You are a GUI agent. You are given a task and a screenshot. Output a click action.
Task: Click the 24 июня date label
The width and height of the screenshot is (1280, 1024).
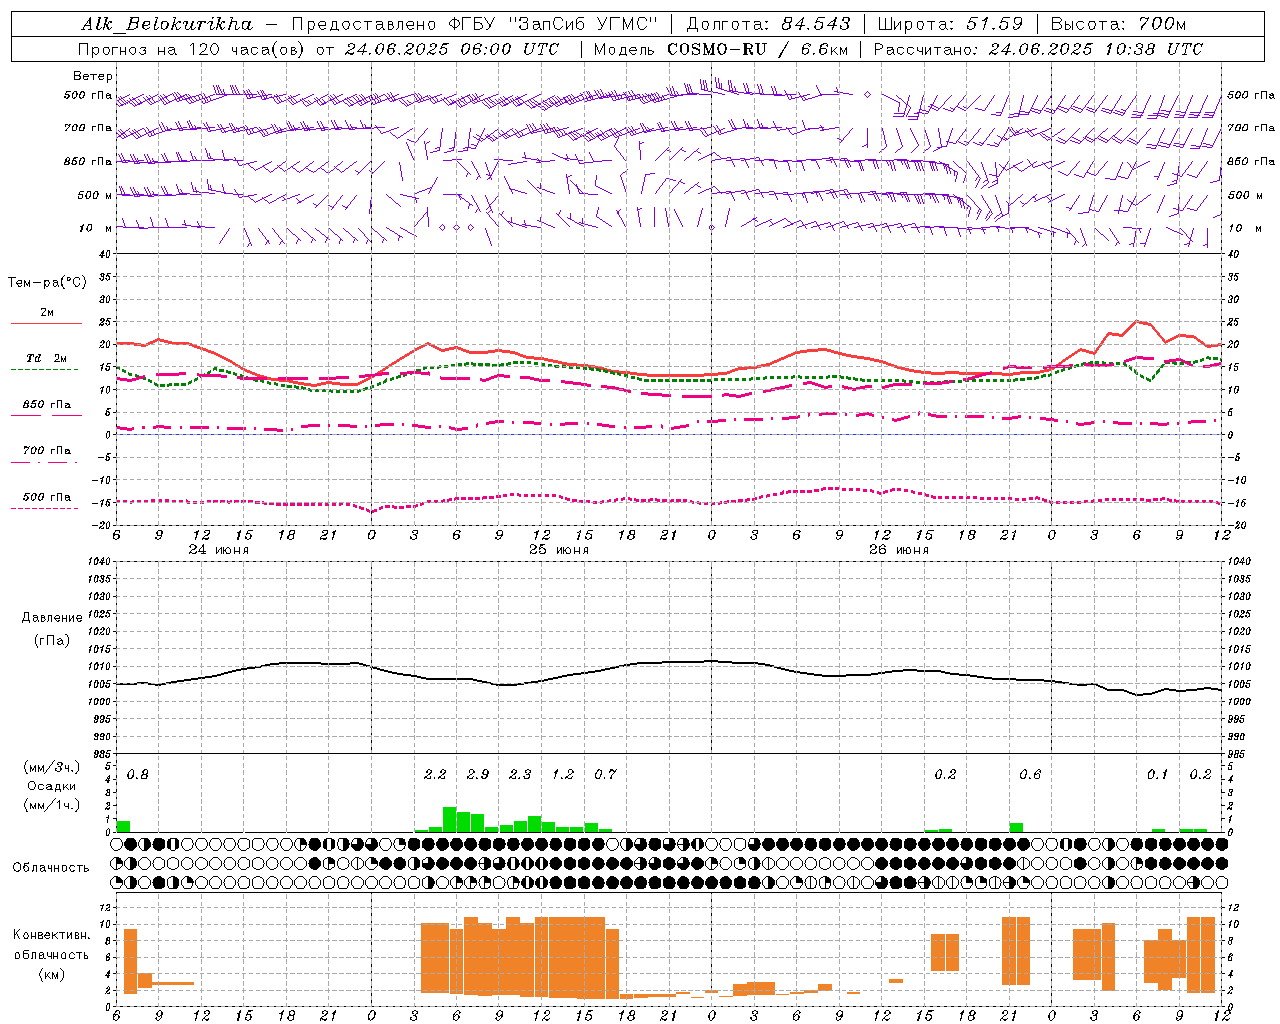click(x=219, y=550)
